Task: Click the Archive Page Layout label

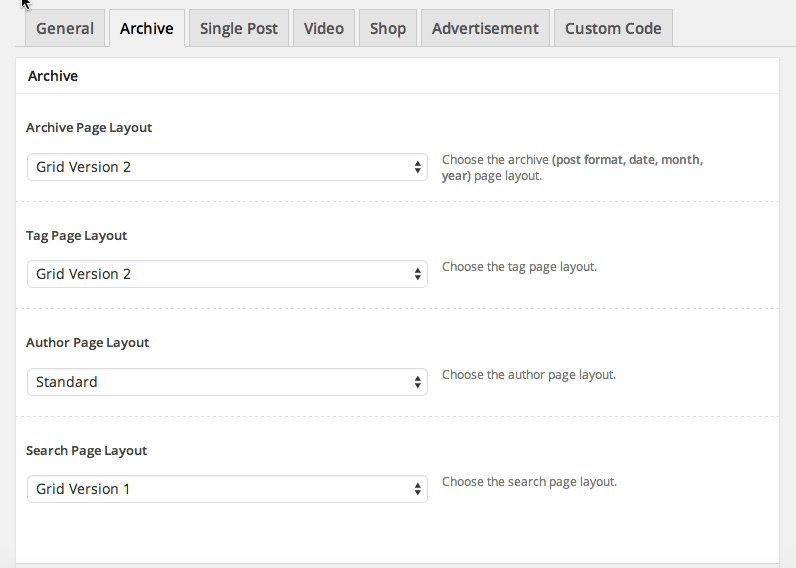Action: tap(89, 128)
